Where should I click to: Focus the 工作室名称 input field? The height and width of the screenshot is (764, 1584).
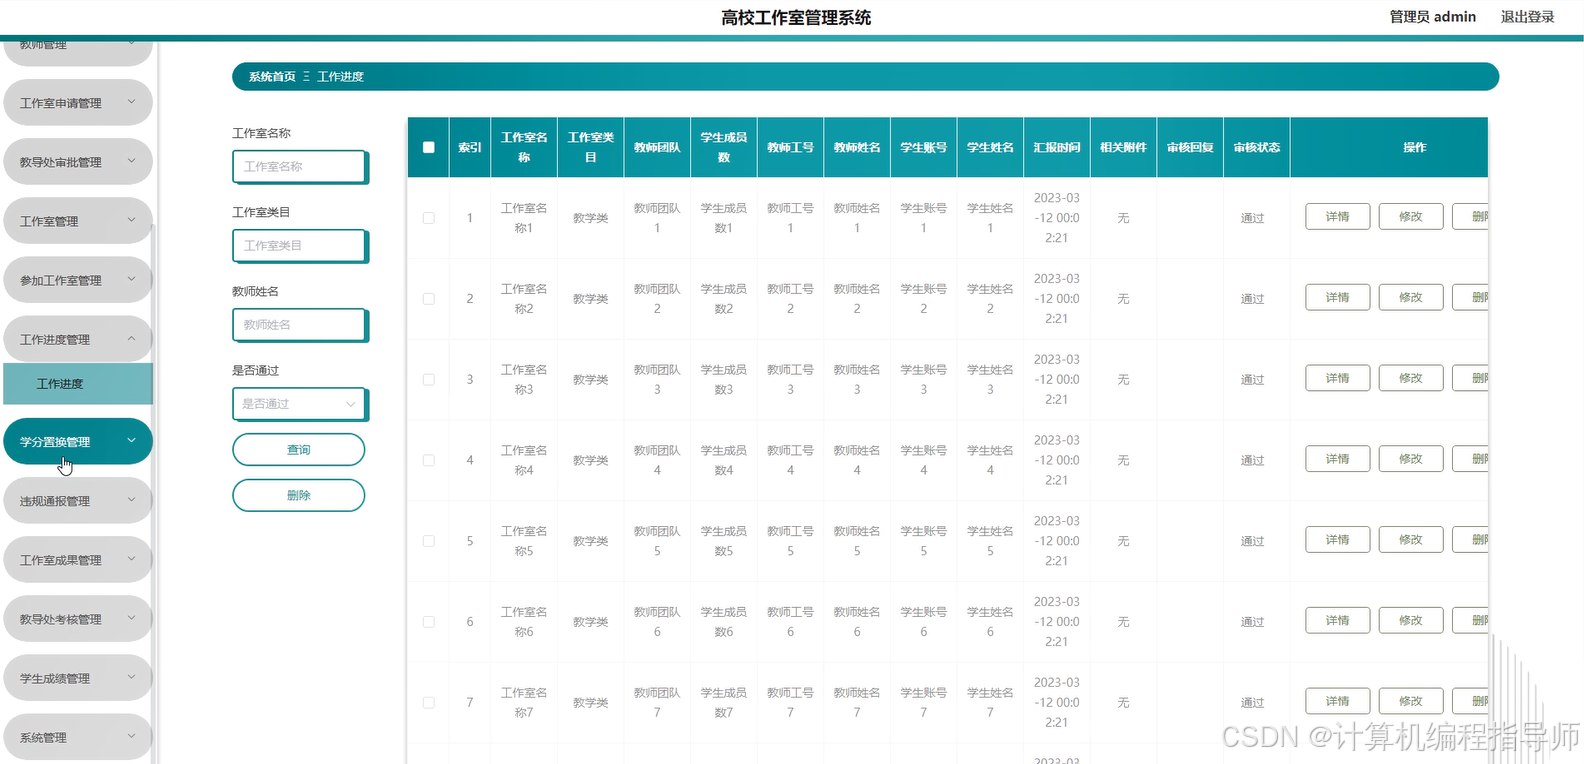(x=299, y=167)
